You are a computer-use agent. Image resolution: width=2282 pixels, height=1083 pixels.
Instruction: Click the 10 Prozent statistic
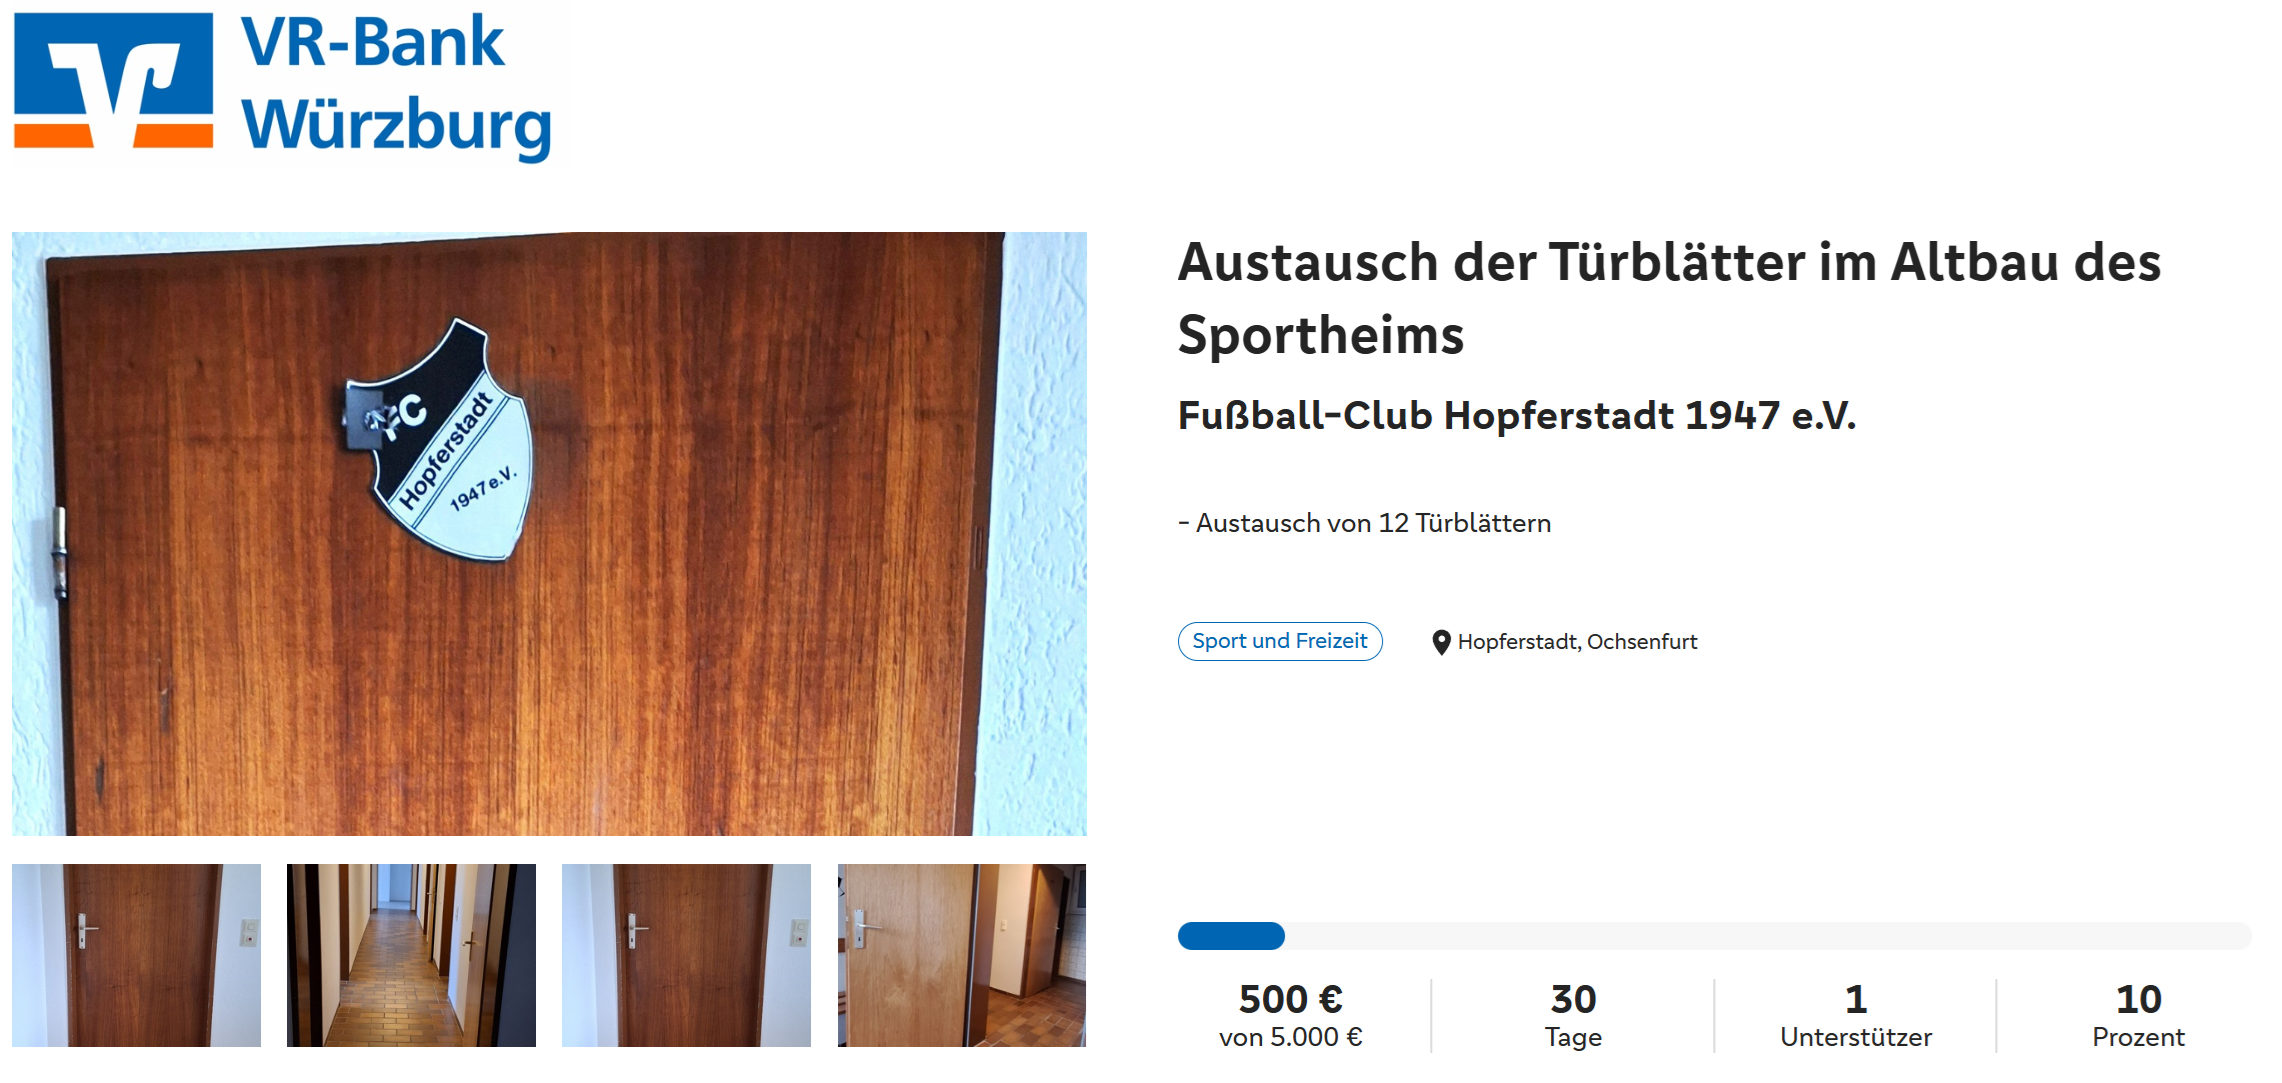tap(2138, 1016)
